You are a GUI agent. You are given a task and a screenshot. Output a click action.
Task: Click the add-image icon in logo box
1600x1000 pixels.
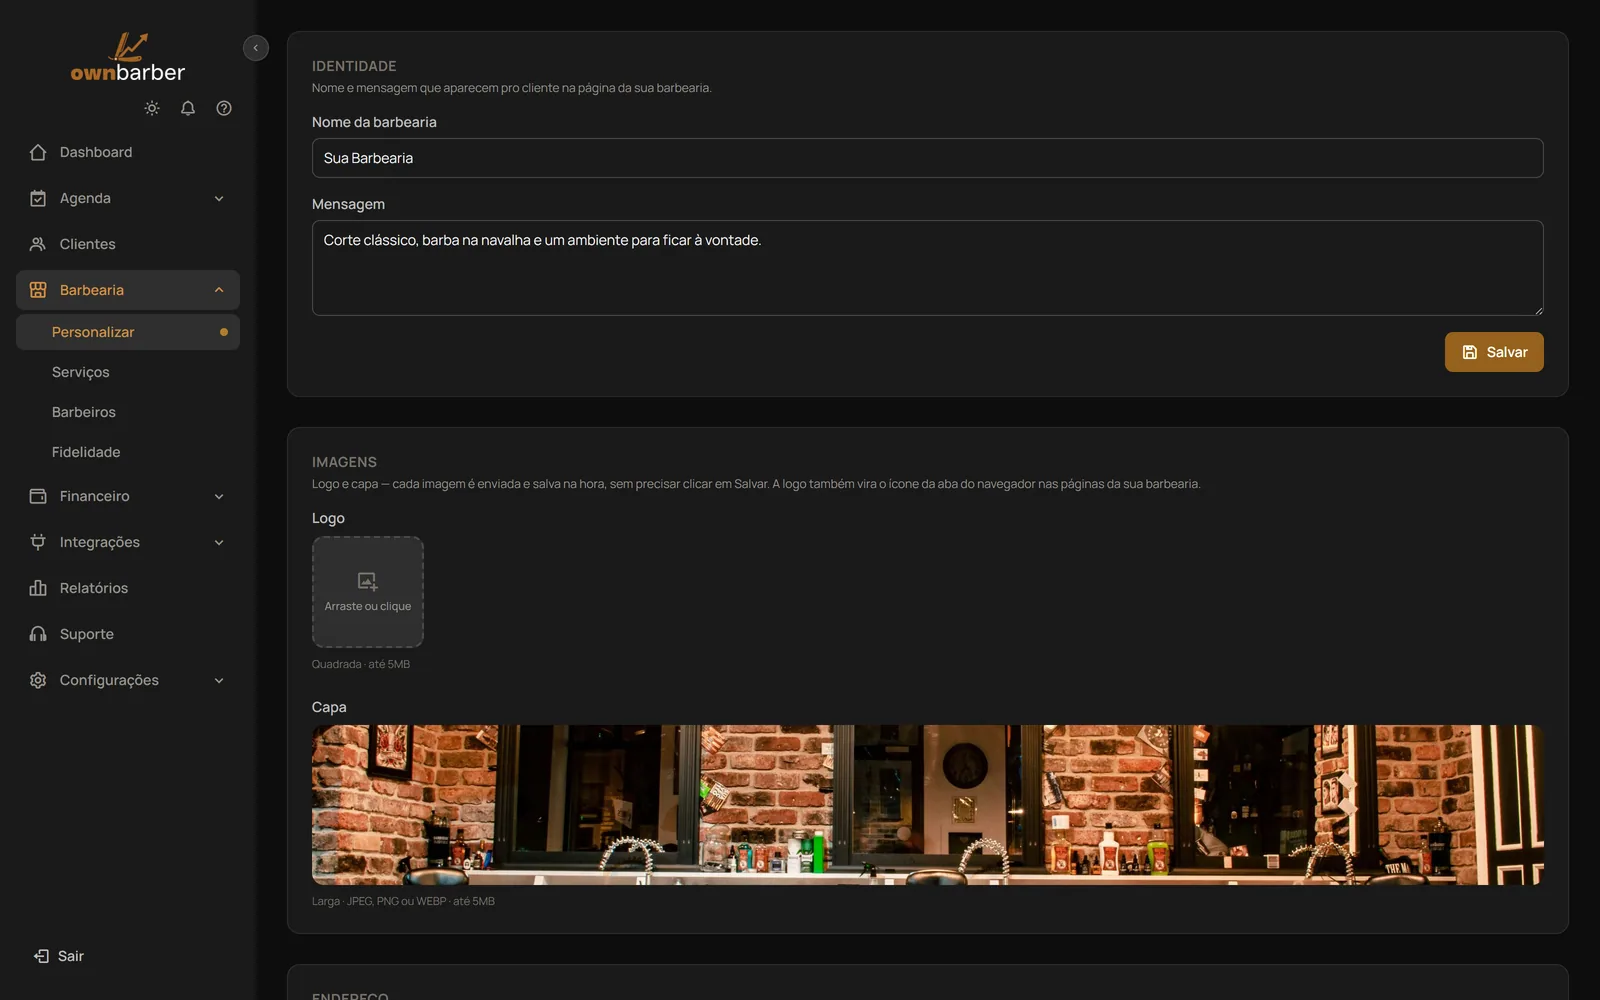[368, 581]
